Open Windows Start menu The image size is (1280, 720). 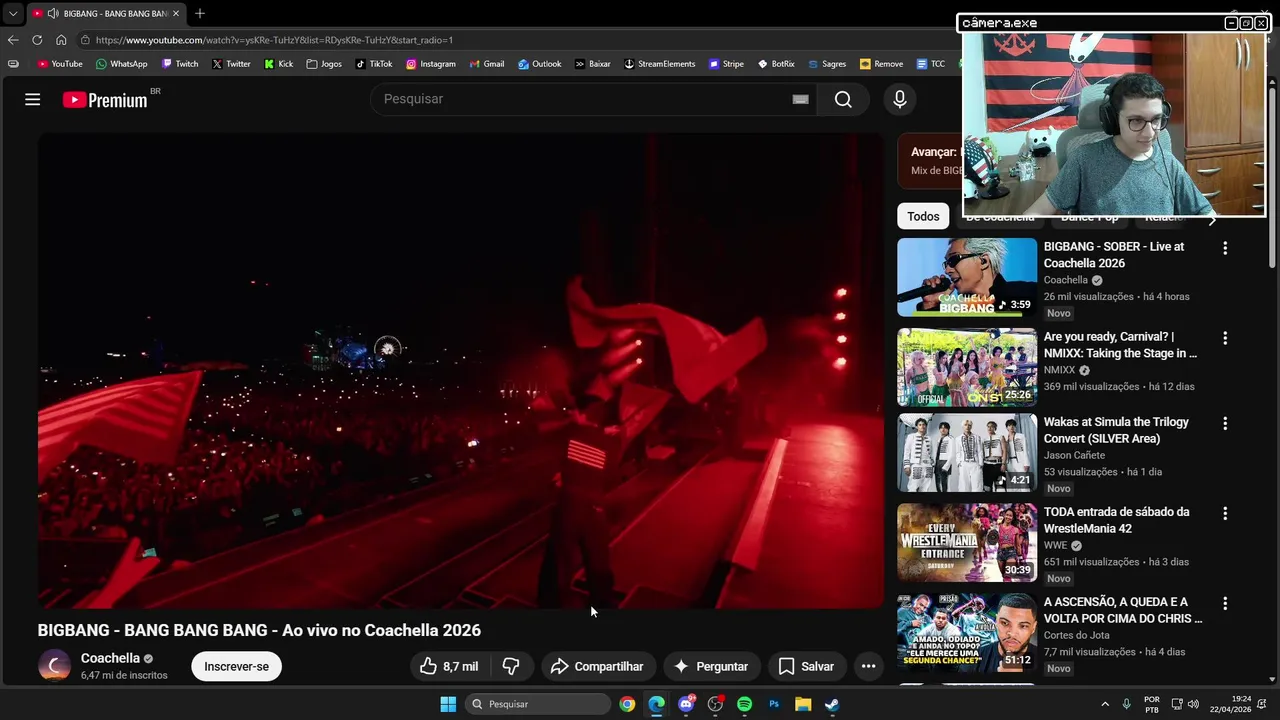(x=448, y=704)
